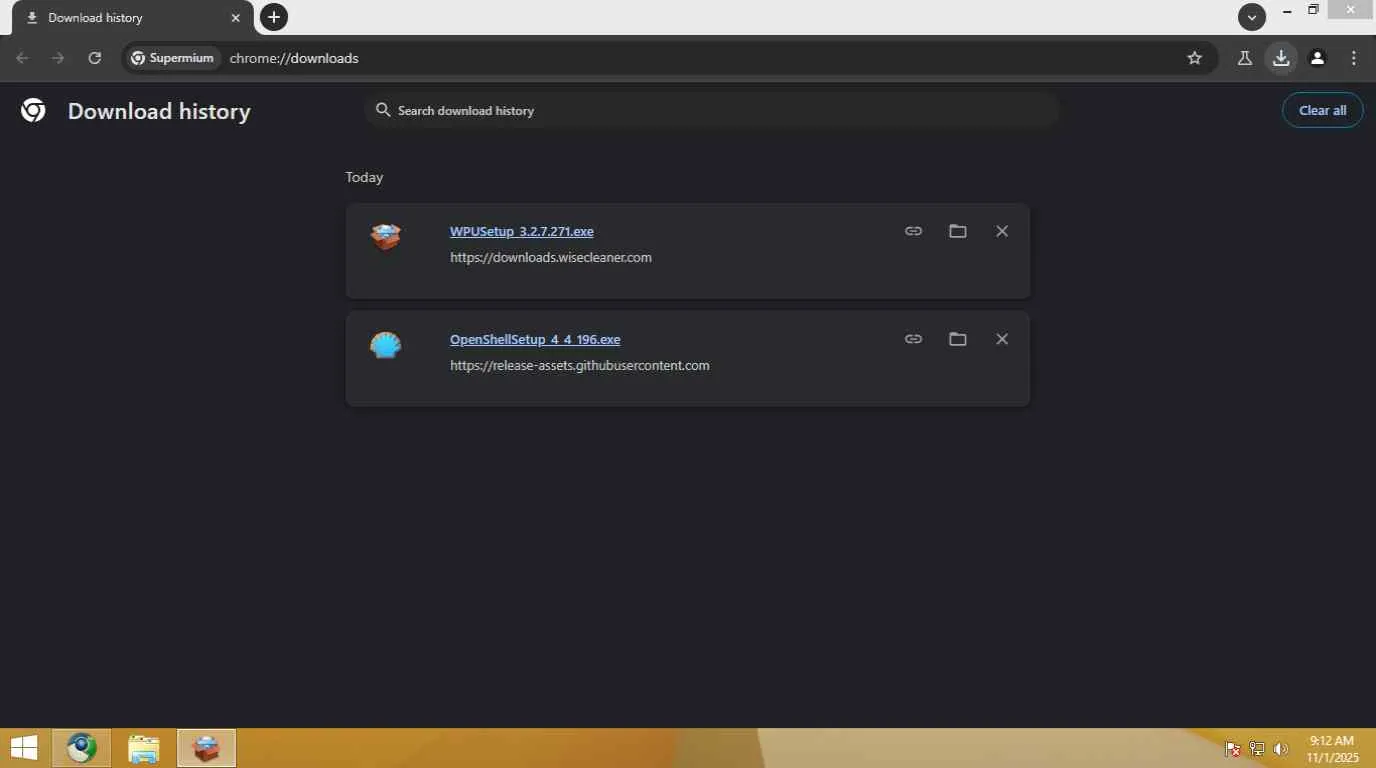Go forward using the forward arrow
Screen dimensions: 1376x768
tap(58, 58)
